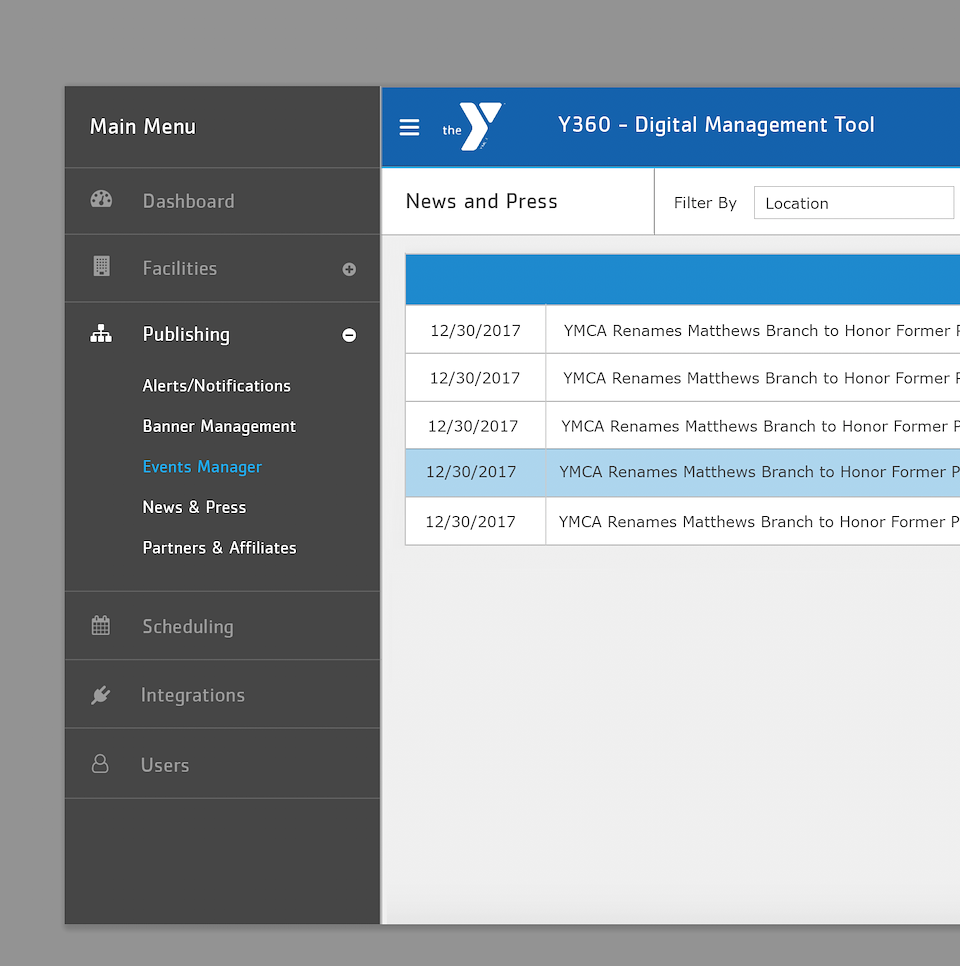This screenshot has width=960, height=966.
Task: Click the Integrations plug icon
Action: coord(100,695)
